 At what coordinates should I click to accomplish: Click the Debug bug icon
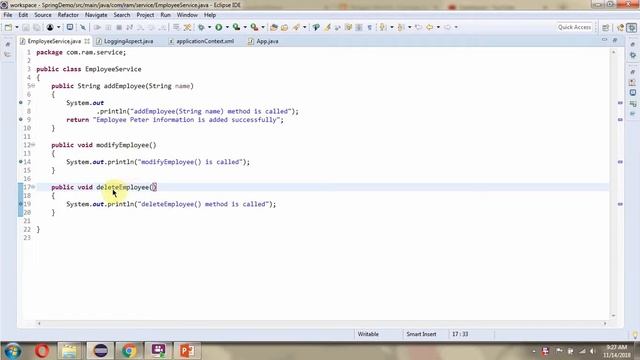[201, 27]
